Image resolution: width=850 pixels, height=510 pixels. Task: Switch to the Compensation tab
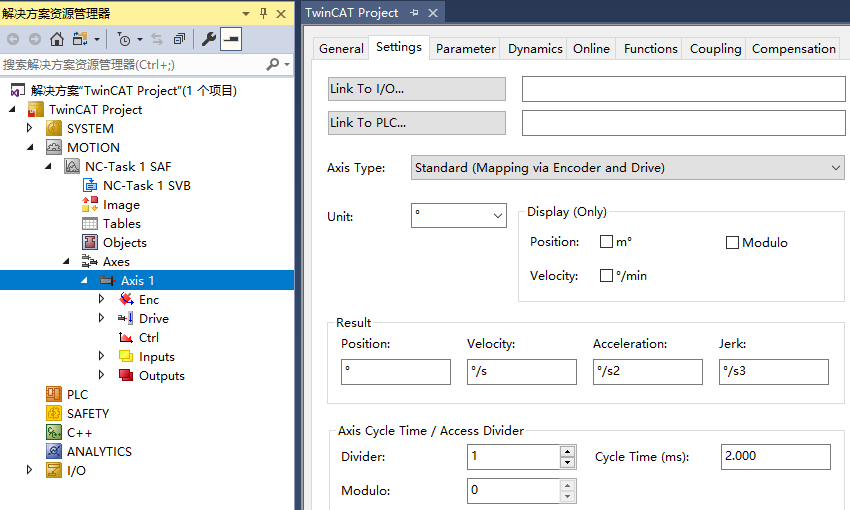tap(794, 48)
